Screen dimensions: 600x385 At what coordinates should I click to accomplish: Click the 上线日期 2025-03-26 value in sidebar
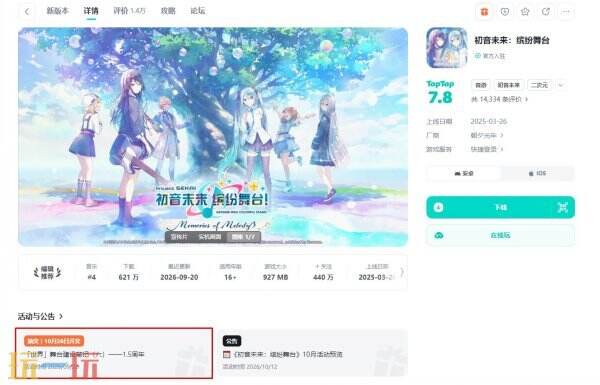point(488,122)
